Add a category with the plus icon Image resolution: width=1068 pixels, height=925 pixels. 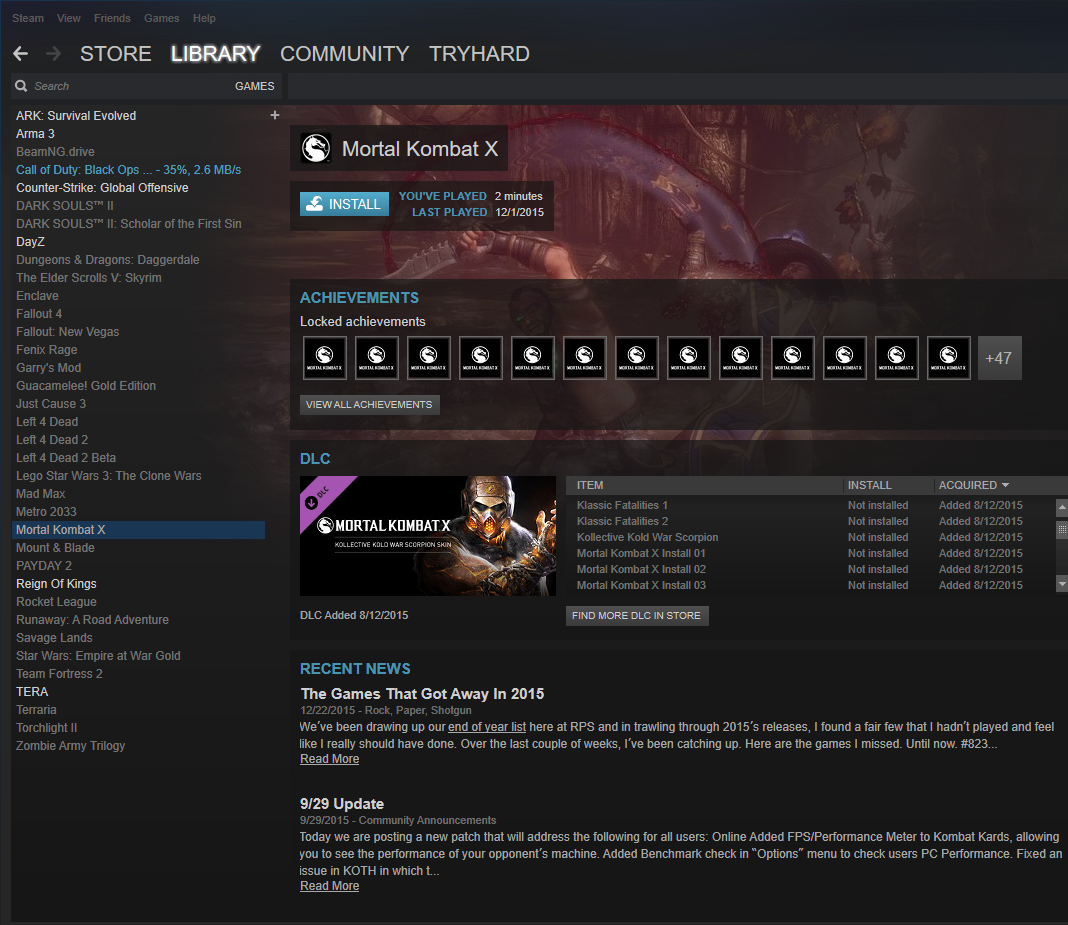pos(274,115)
